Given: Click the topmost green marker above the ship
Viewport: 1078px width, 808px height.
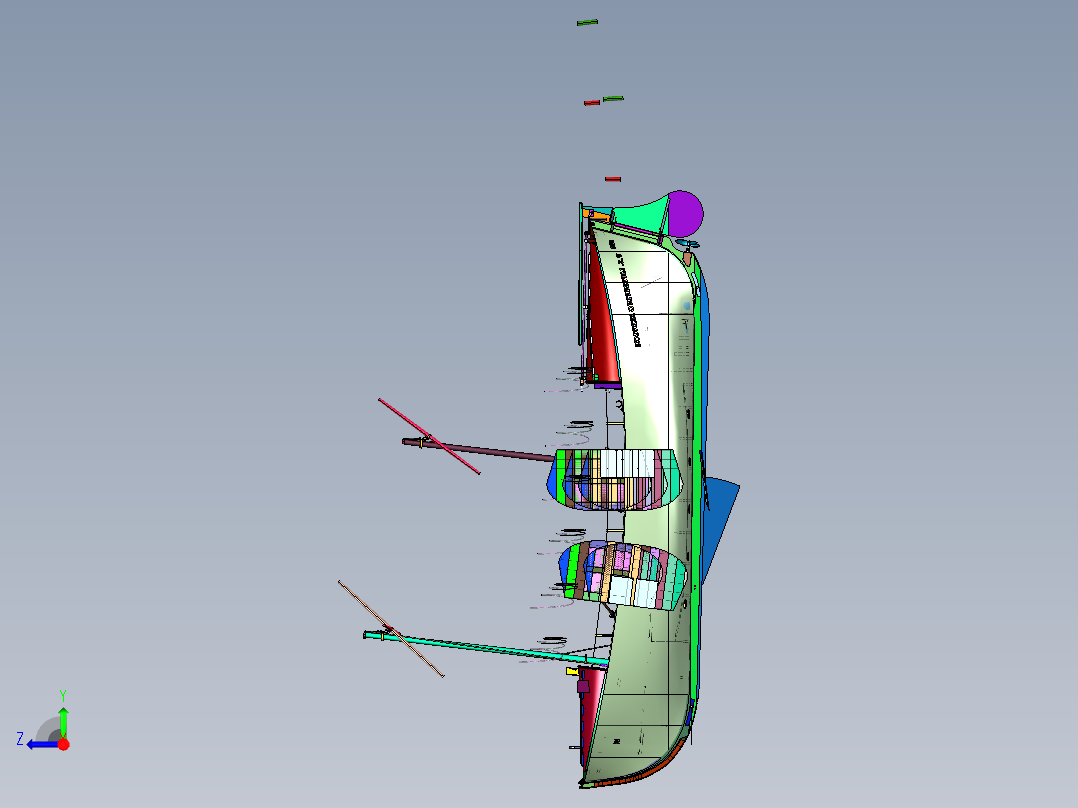Looking at the screenshot, I should [587, 23].
